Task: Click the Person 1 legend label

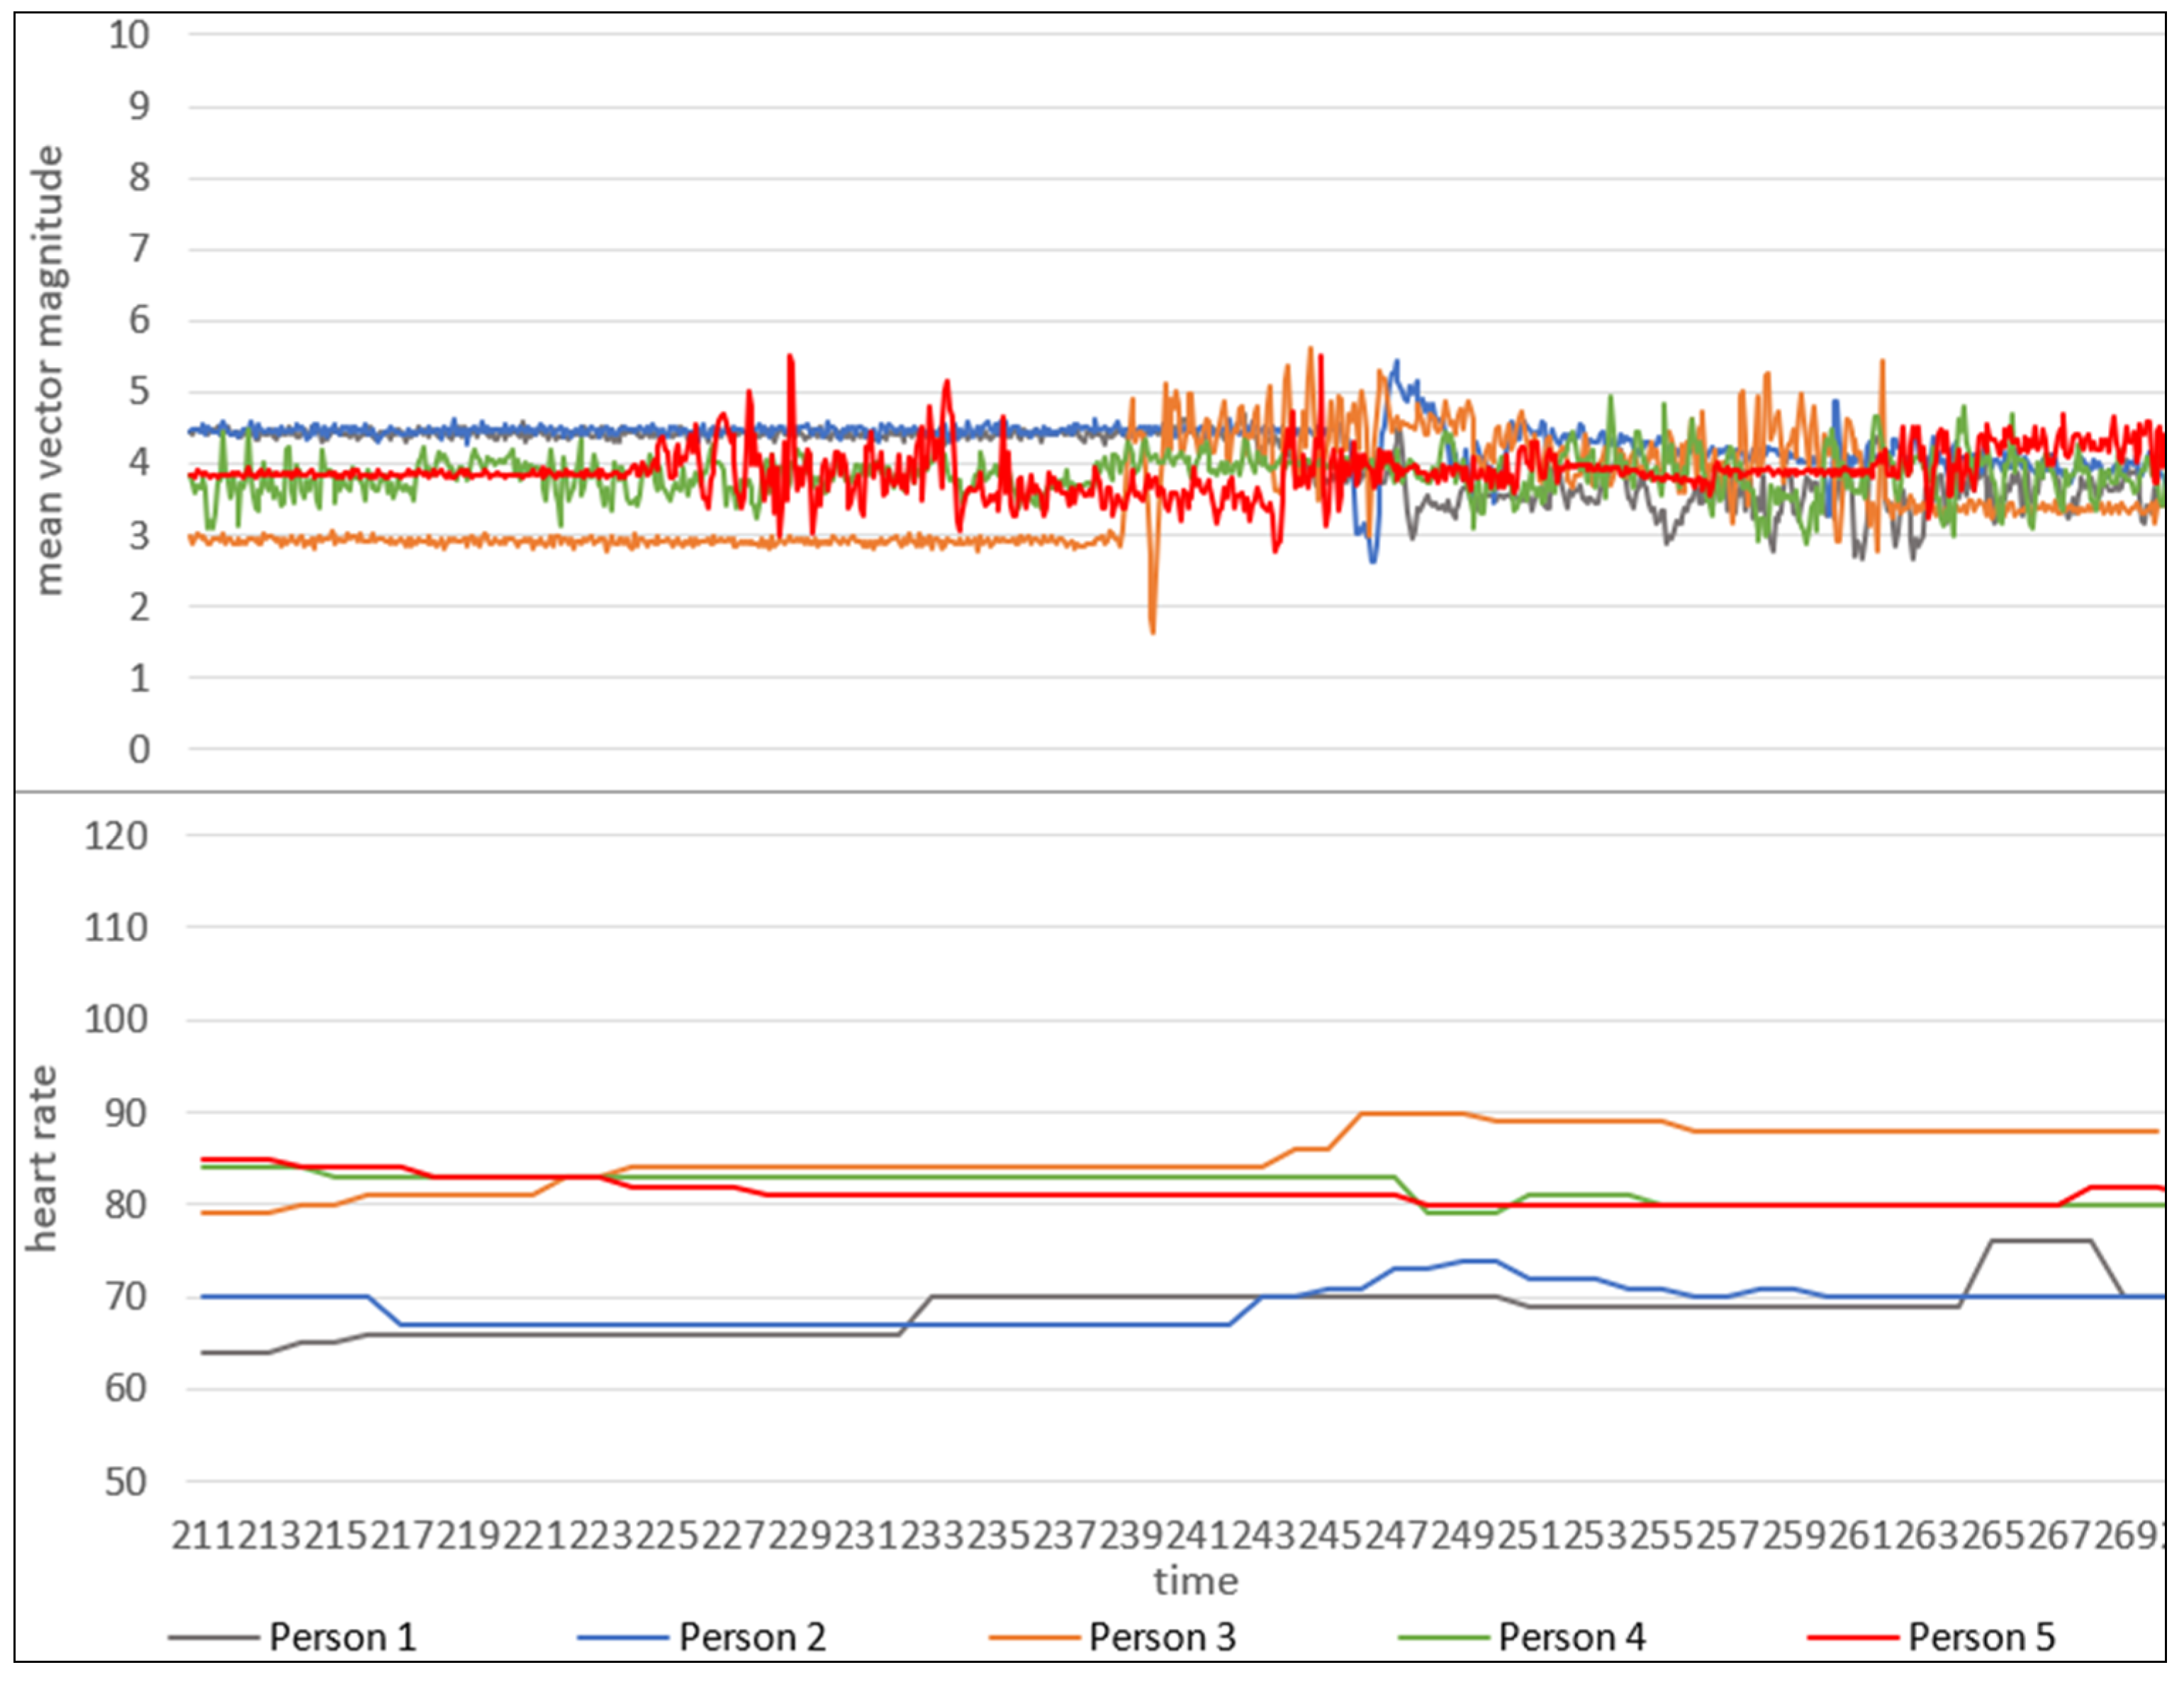Action: pos(342,1638)
